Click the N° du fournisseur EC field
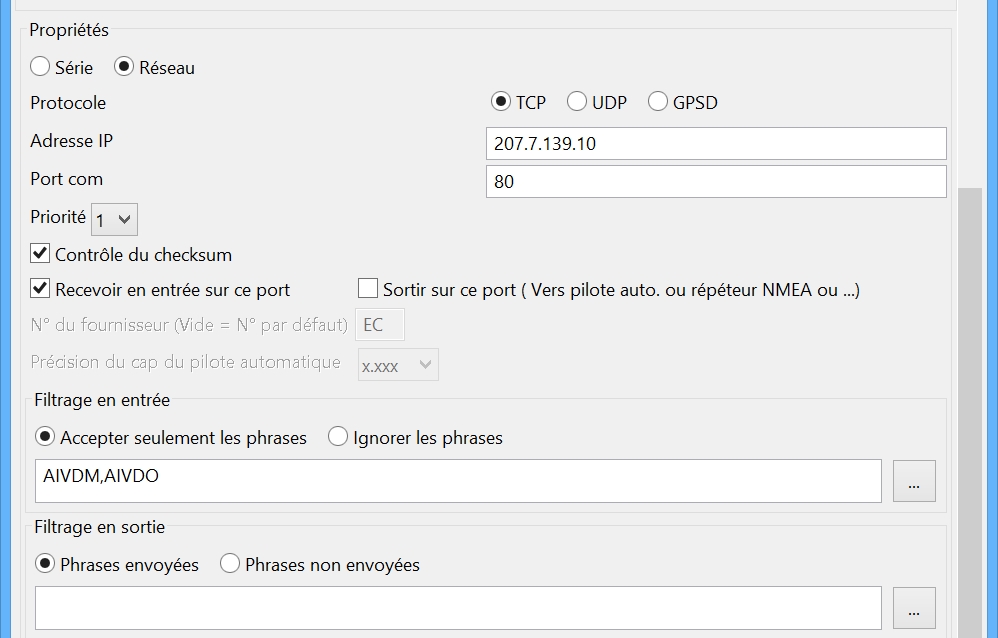 [x=380, y=325]
